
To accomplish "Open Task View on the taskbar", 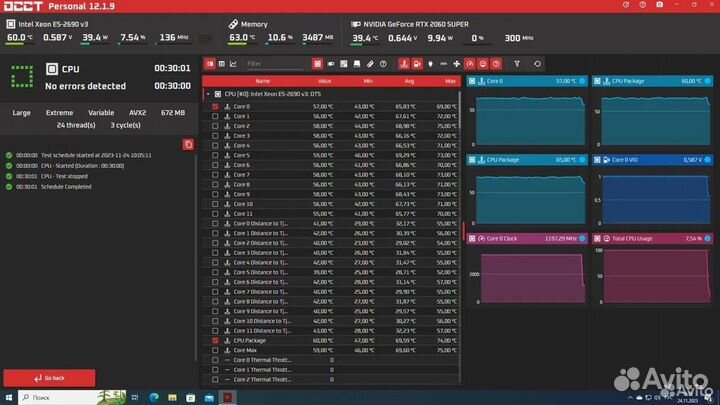I will click(135, 397).
